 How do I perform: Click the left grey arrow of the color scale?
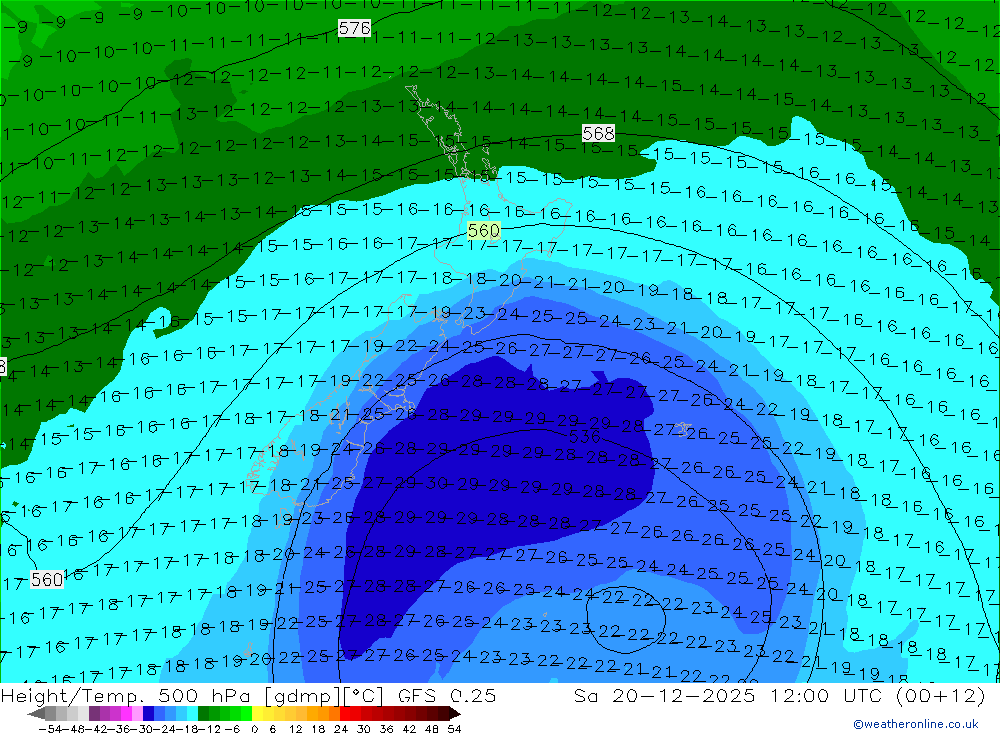point(36,714)
